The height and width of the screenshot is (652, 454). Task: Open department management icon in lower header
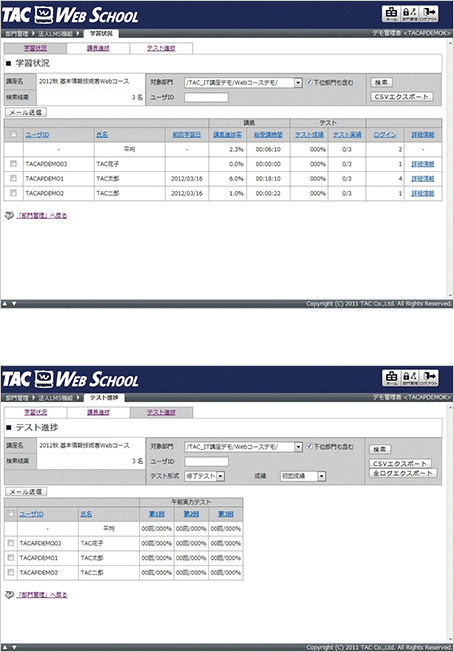pos(410,377)
